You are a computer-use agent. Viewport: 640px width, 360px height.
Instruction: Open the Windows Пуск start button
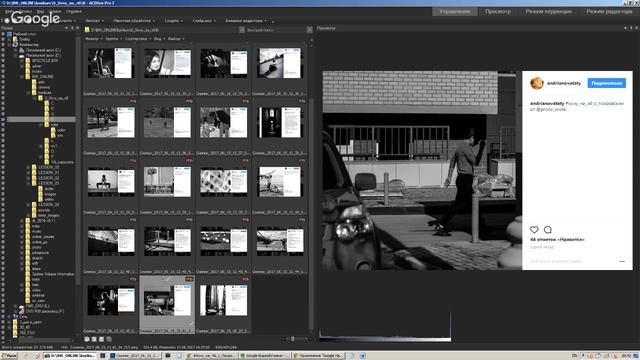click(9, 356)
